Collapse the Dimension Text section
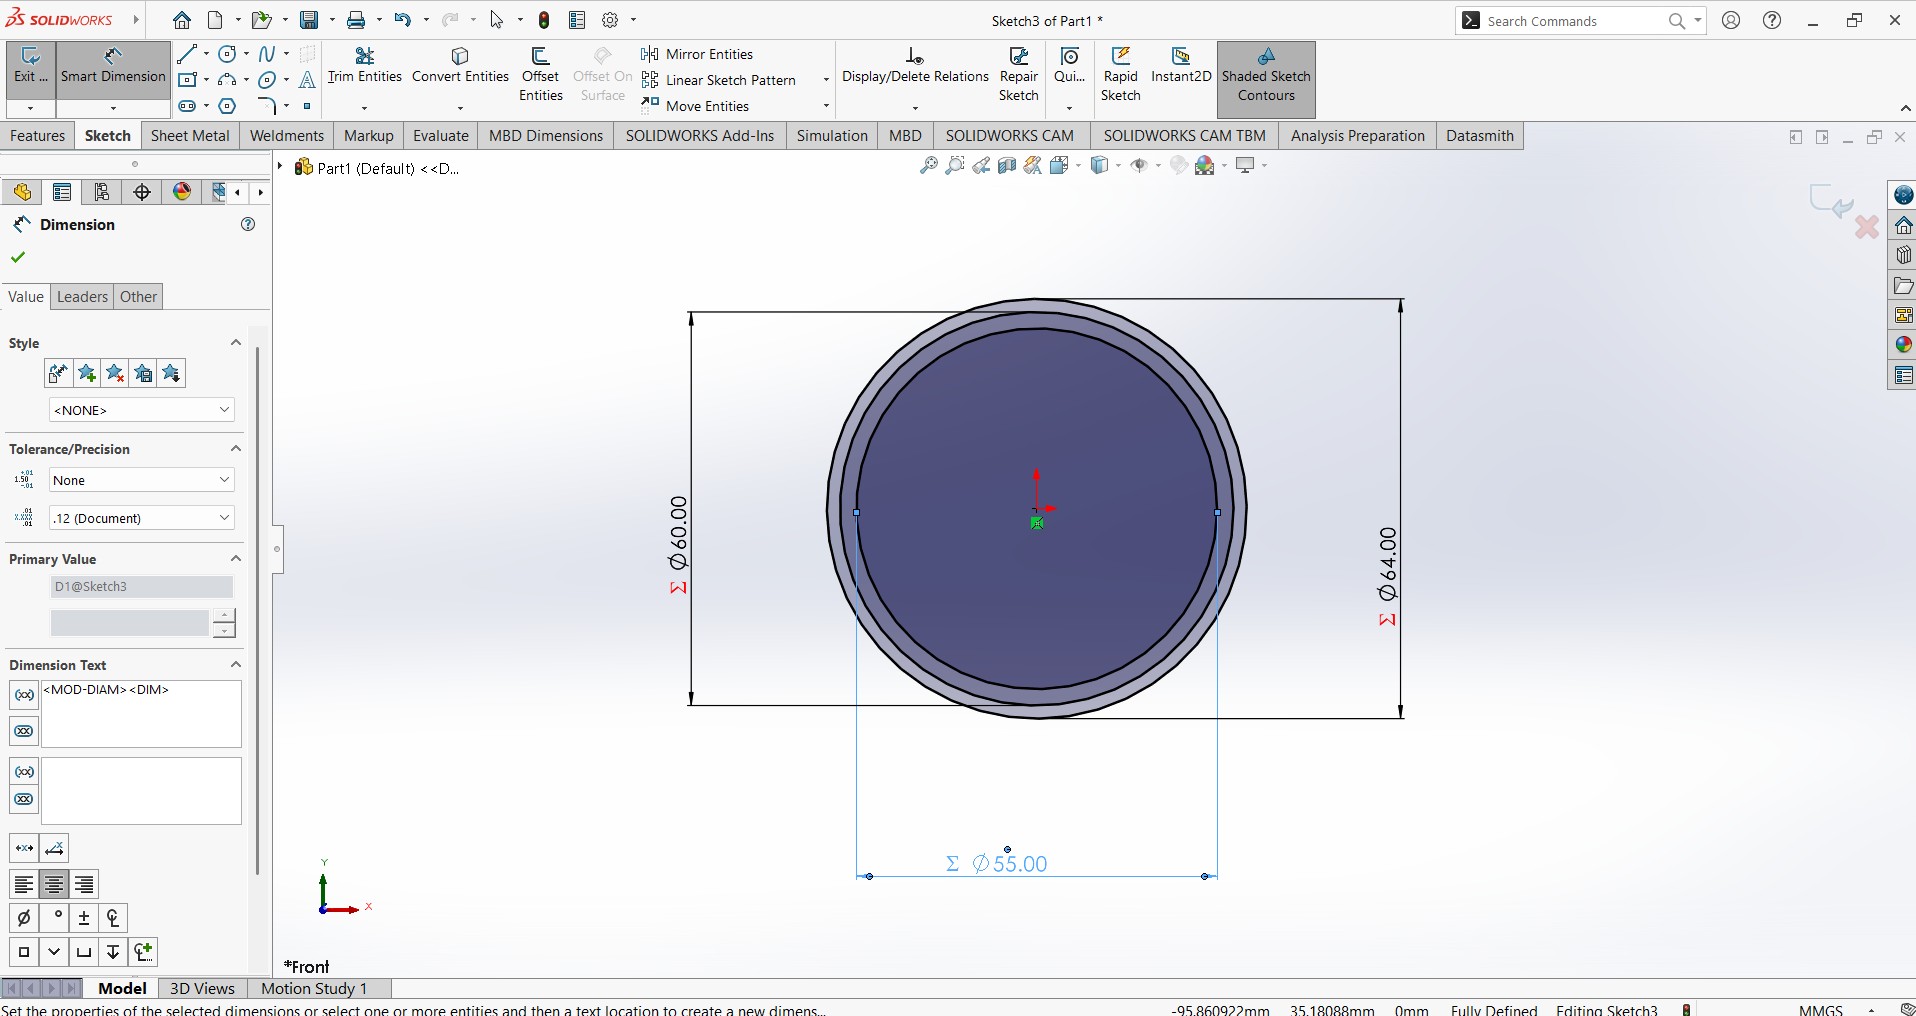This screenshot has height=1016, width=1916. pyautogui.click(x=236, y=665)
